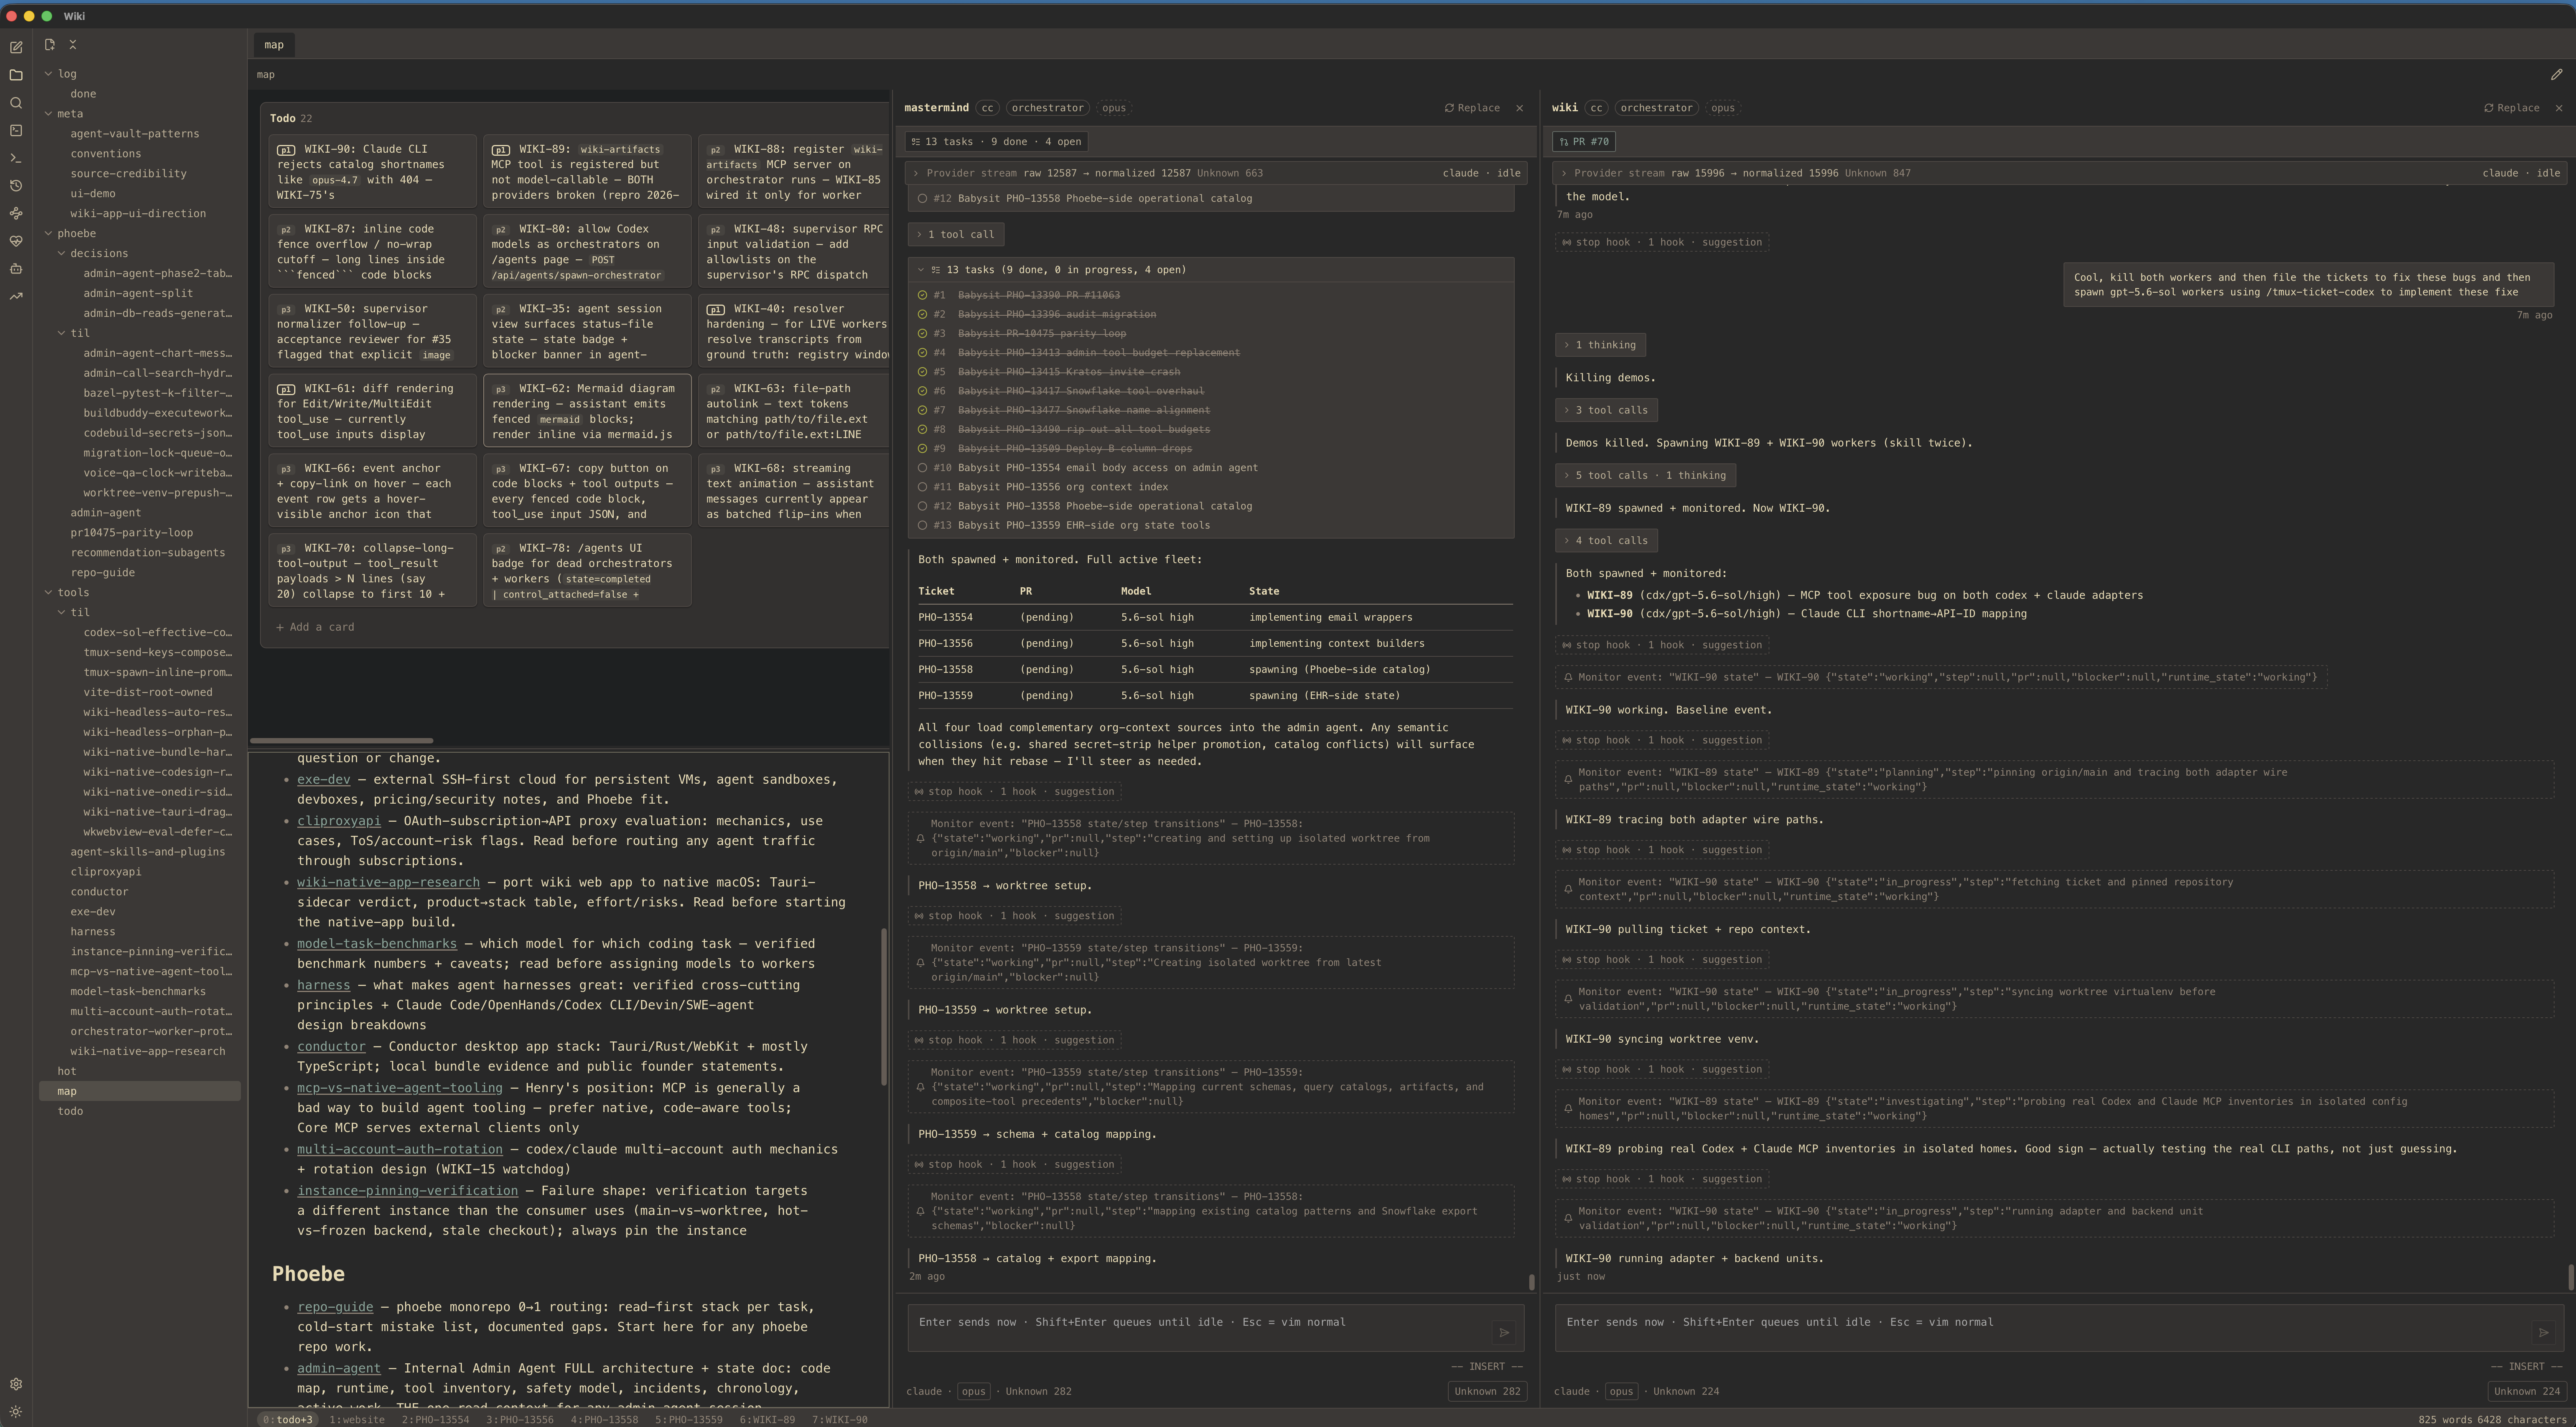2576x1427 pixels.
Task: Open the settings gear icon
Action: tap(16, 1384)
